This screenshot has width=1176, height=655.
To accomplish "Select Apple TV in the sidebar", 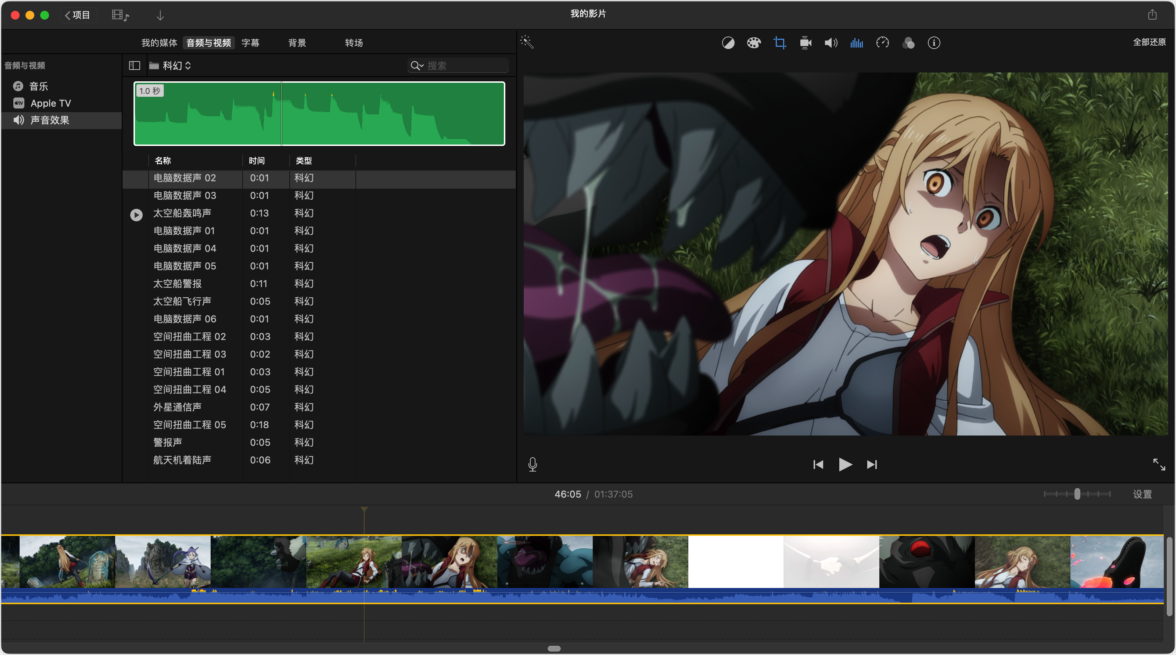I will [51, 104].
